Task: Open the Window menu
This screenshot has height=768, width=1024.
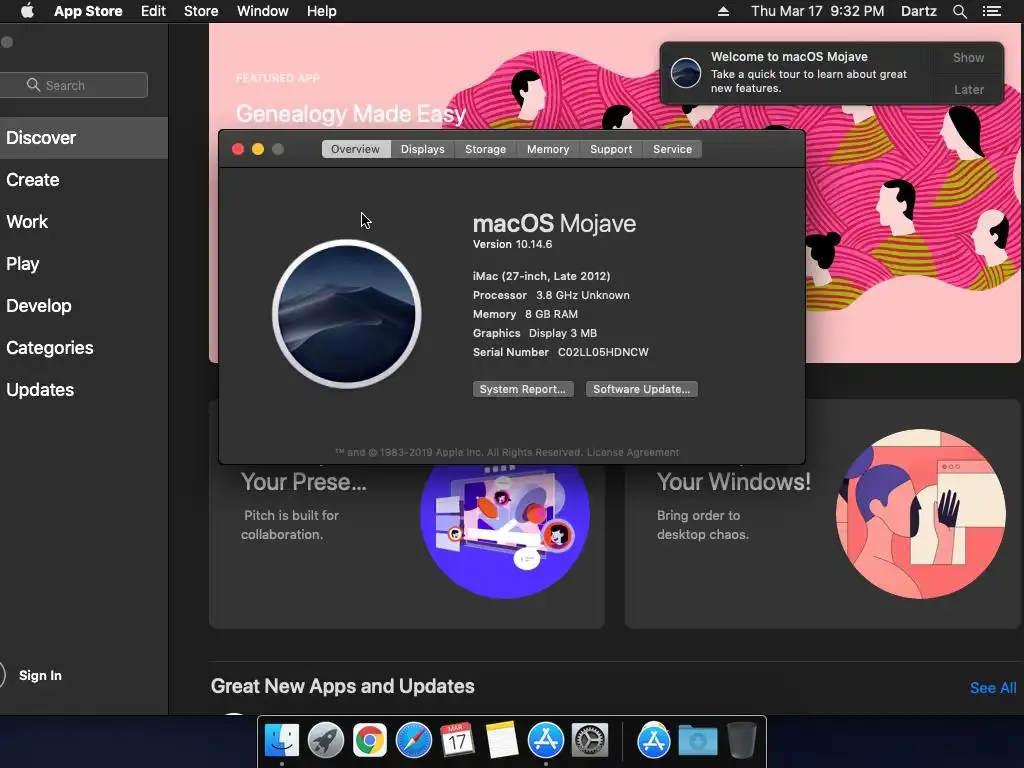Action: [263, 11]
